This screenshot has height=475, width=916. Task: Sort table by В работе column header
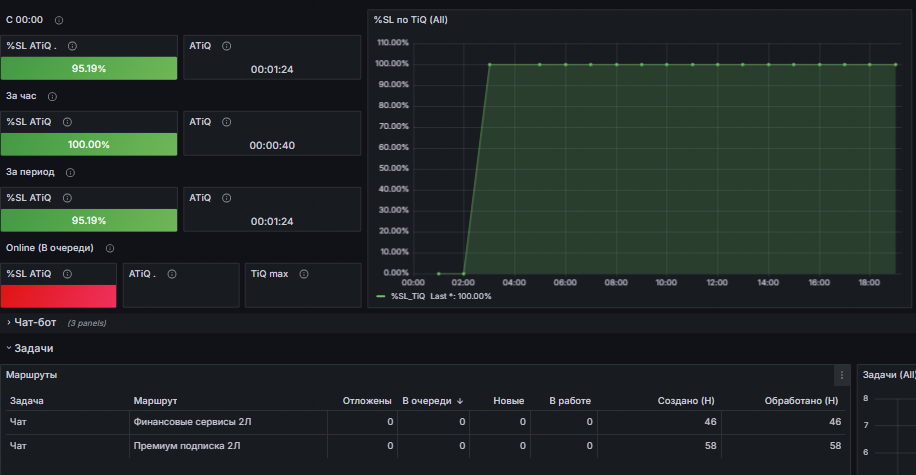570,401
